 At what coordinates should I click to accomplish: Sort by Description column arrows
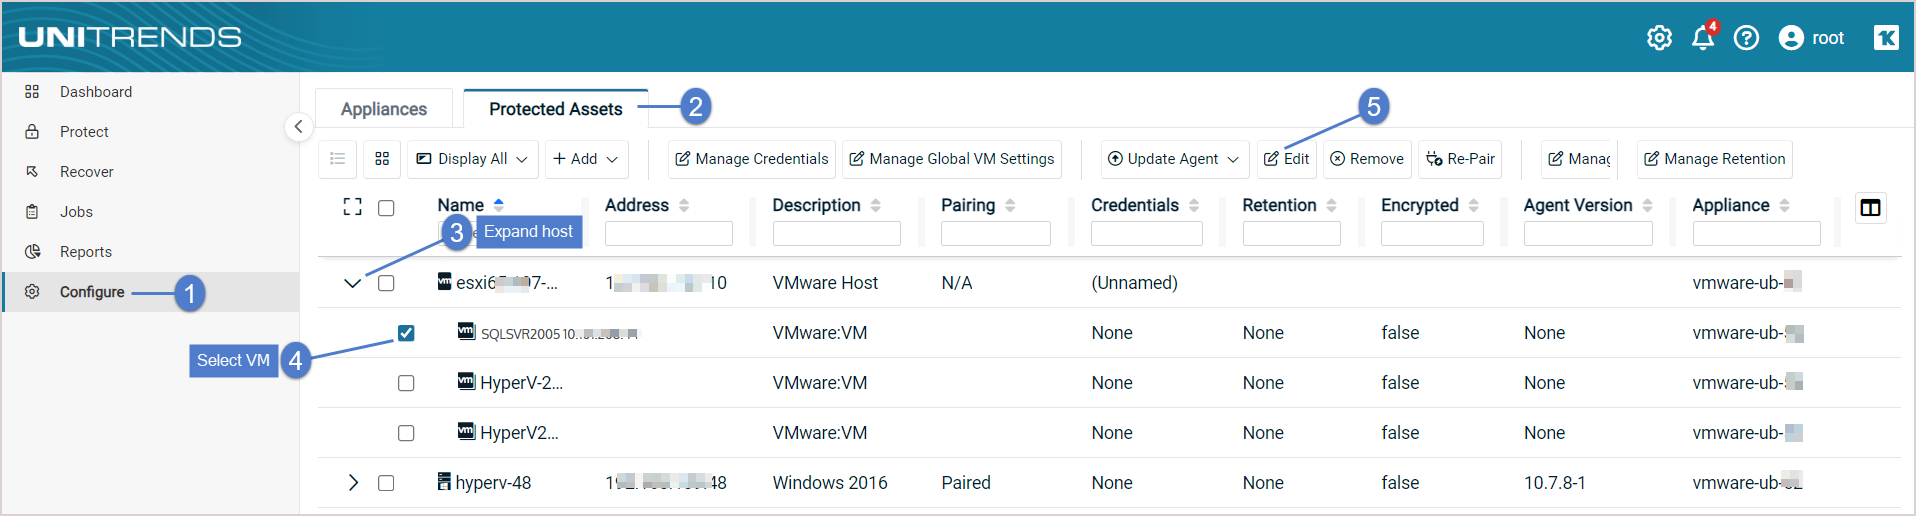pos(876,205)
